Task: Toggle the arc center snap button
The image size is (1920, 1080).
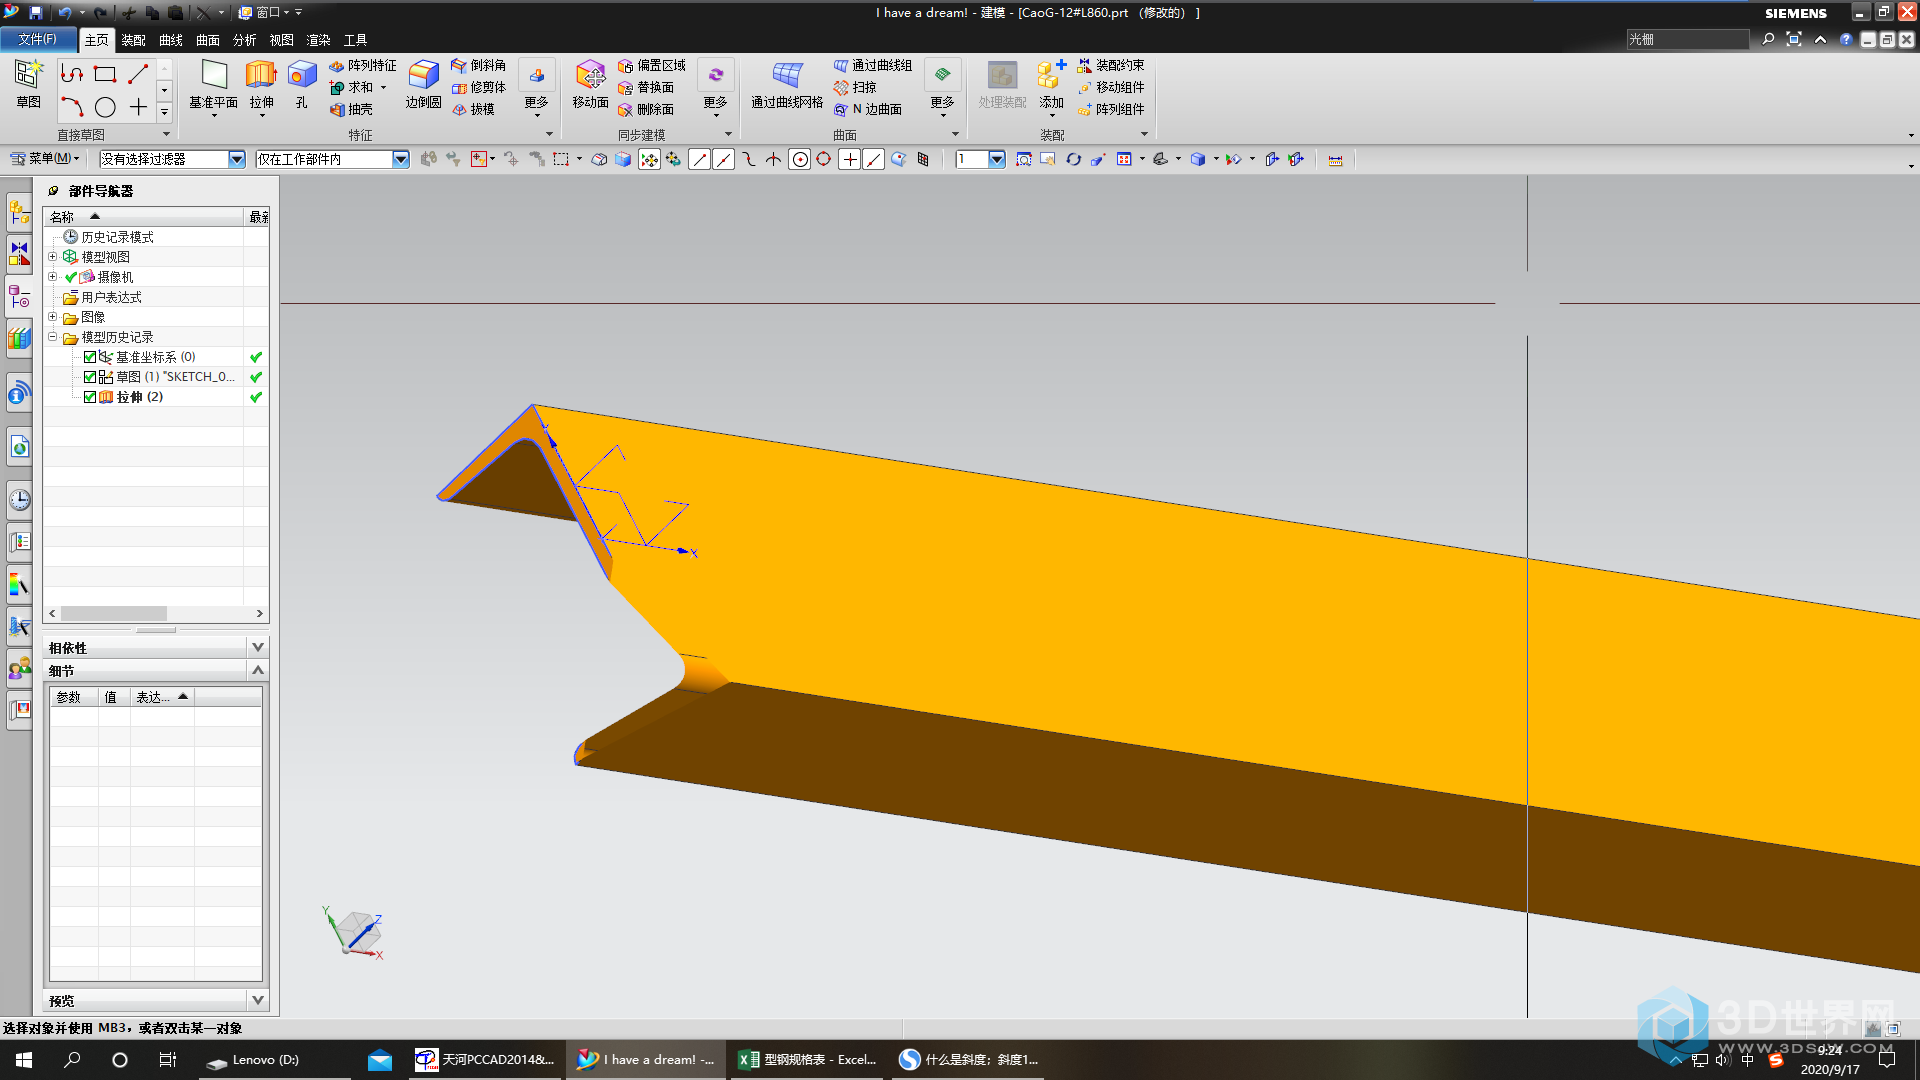Action: pos(799,159)
